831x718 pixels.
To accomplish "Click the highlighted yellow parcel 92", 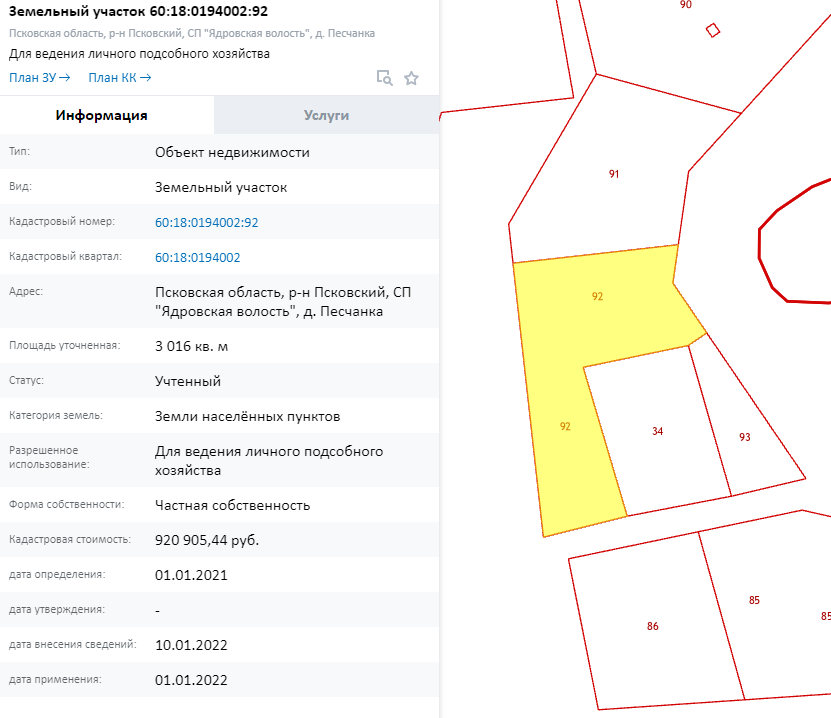I will coord(597,297).
